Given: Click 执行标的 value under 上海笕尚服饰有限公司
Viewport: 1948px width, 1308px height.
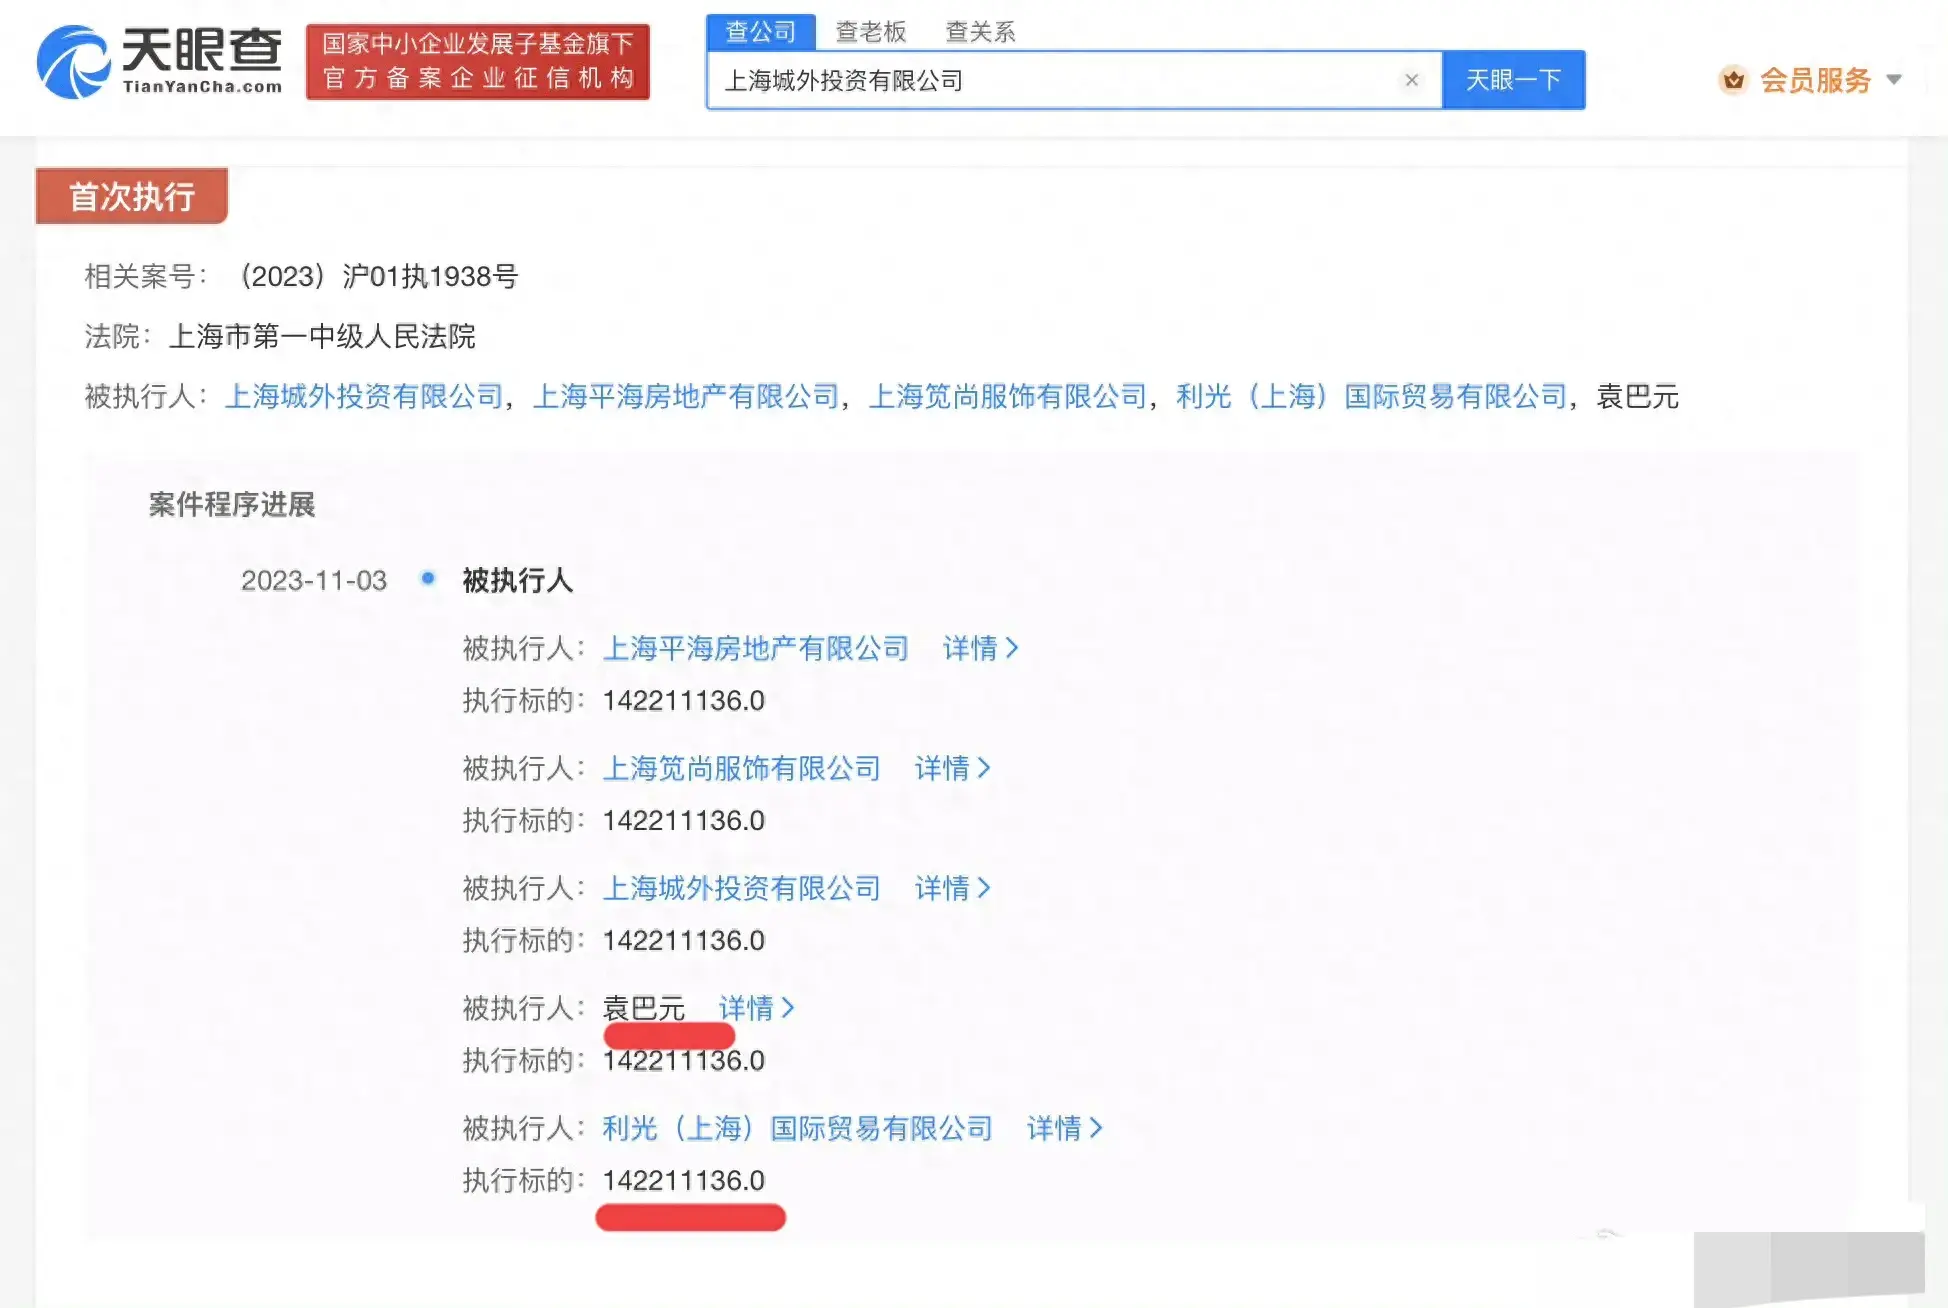Looking at the screenshot, I should coord(684,820).
